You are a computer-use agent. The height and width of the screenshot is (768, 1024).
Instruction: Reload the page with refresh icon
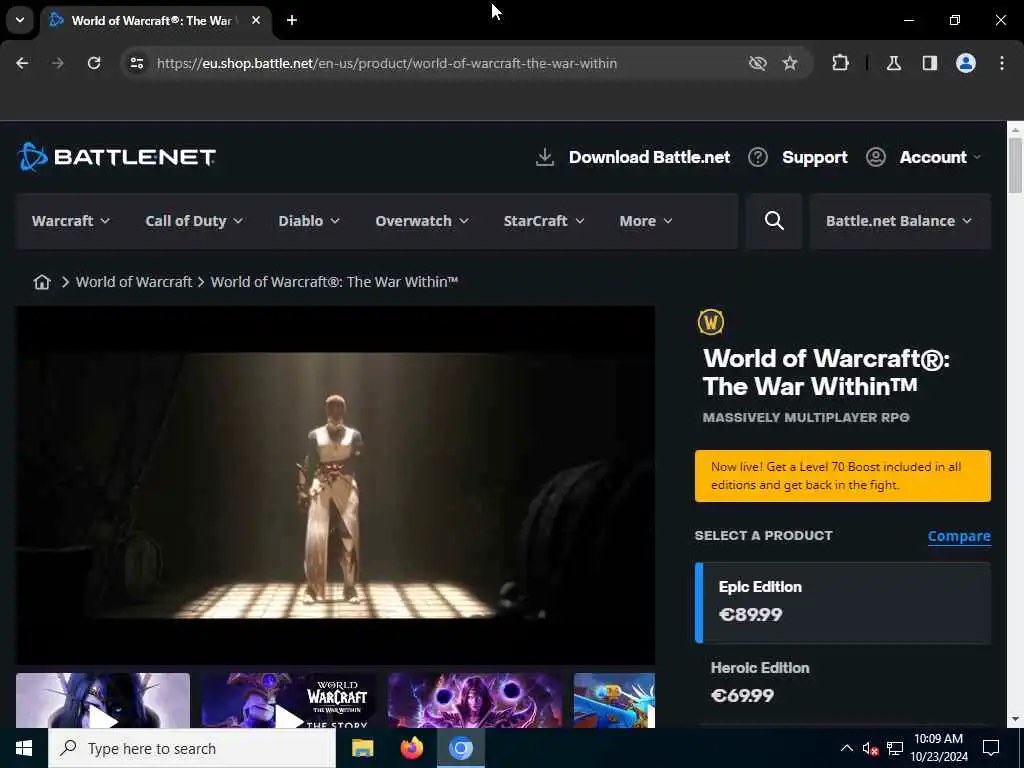94,63
